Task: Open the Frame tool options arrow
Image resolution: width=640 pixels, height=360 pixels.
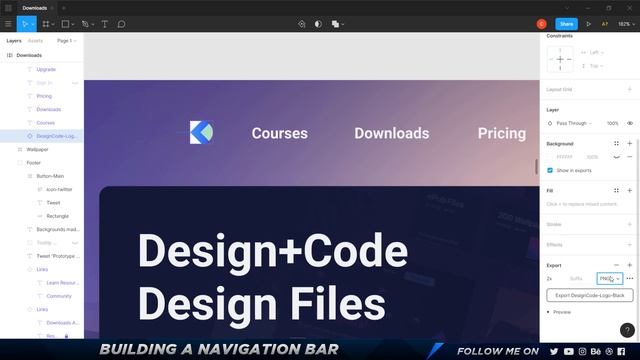Action: (x=53, y=24)
